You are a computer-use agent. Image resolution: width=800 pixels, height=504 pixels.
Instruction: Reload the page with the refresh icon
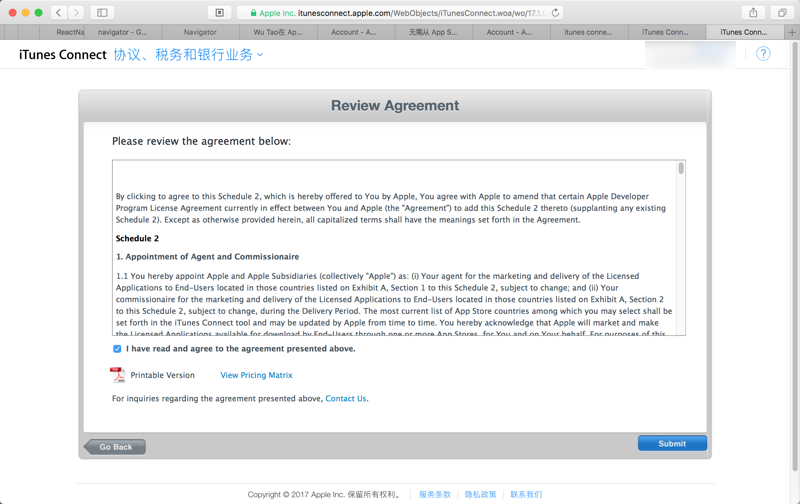(x=555, y=13)
